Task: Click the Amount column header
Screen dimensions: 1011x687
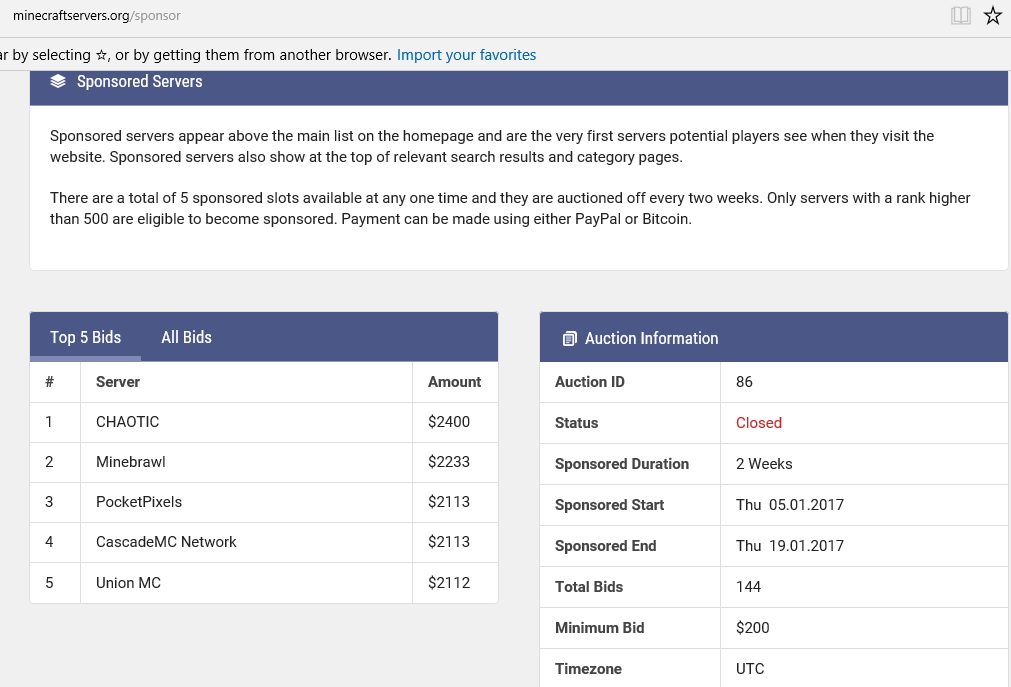Action: click(454, 382)
